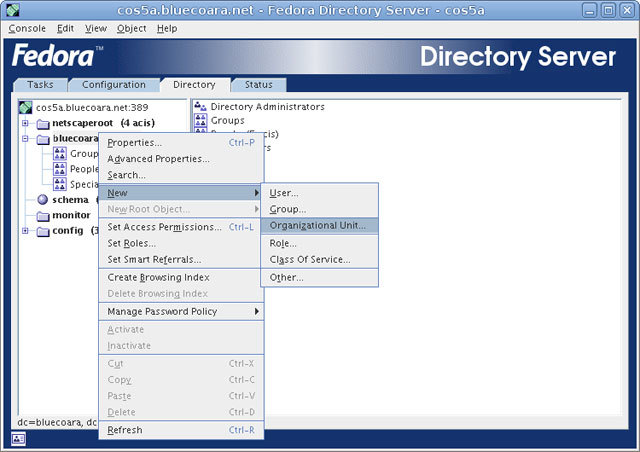Image resolution: width=640 pixels, height=452 pixels.
Task: Select the config tree node
Action: point(68,231)
